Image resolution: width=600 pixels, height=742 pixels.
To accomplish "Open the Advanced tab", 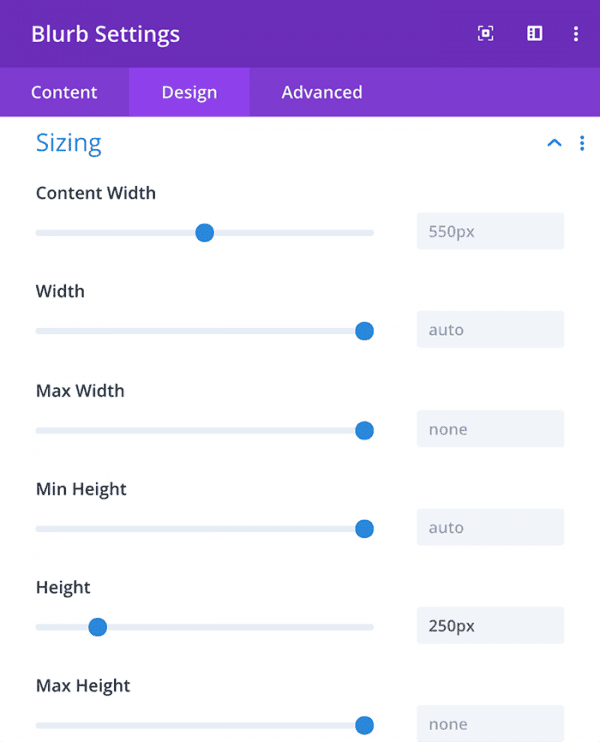I will (x=322, y=92).
